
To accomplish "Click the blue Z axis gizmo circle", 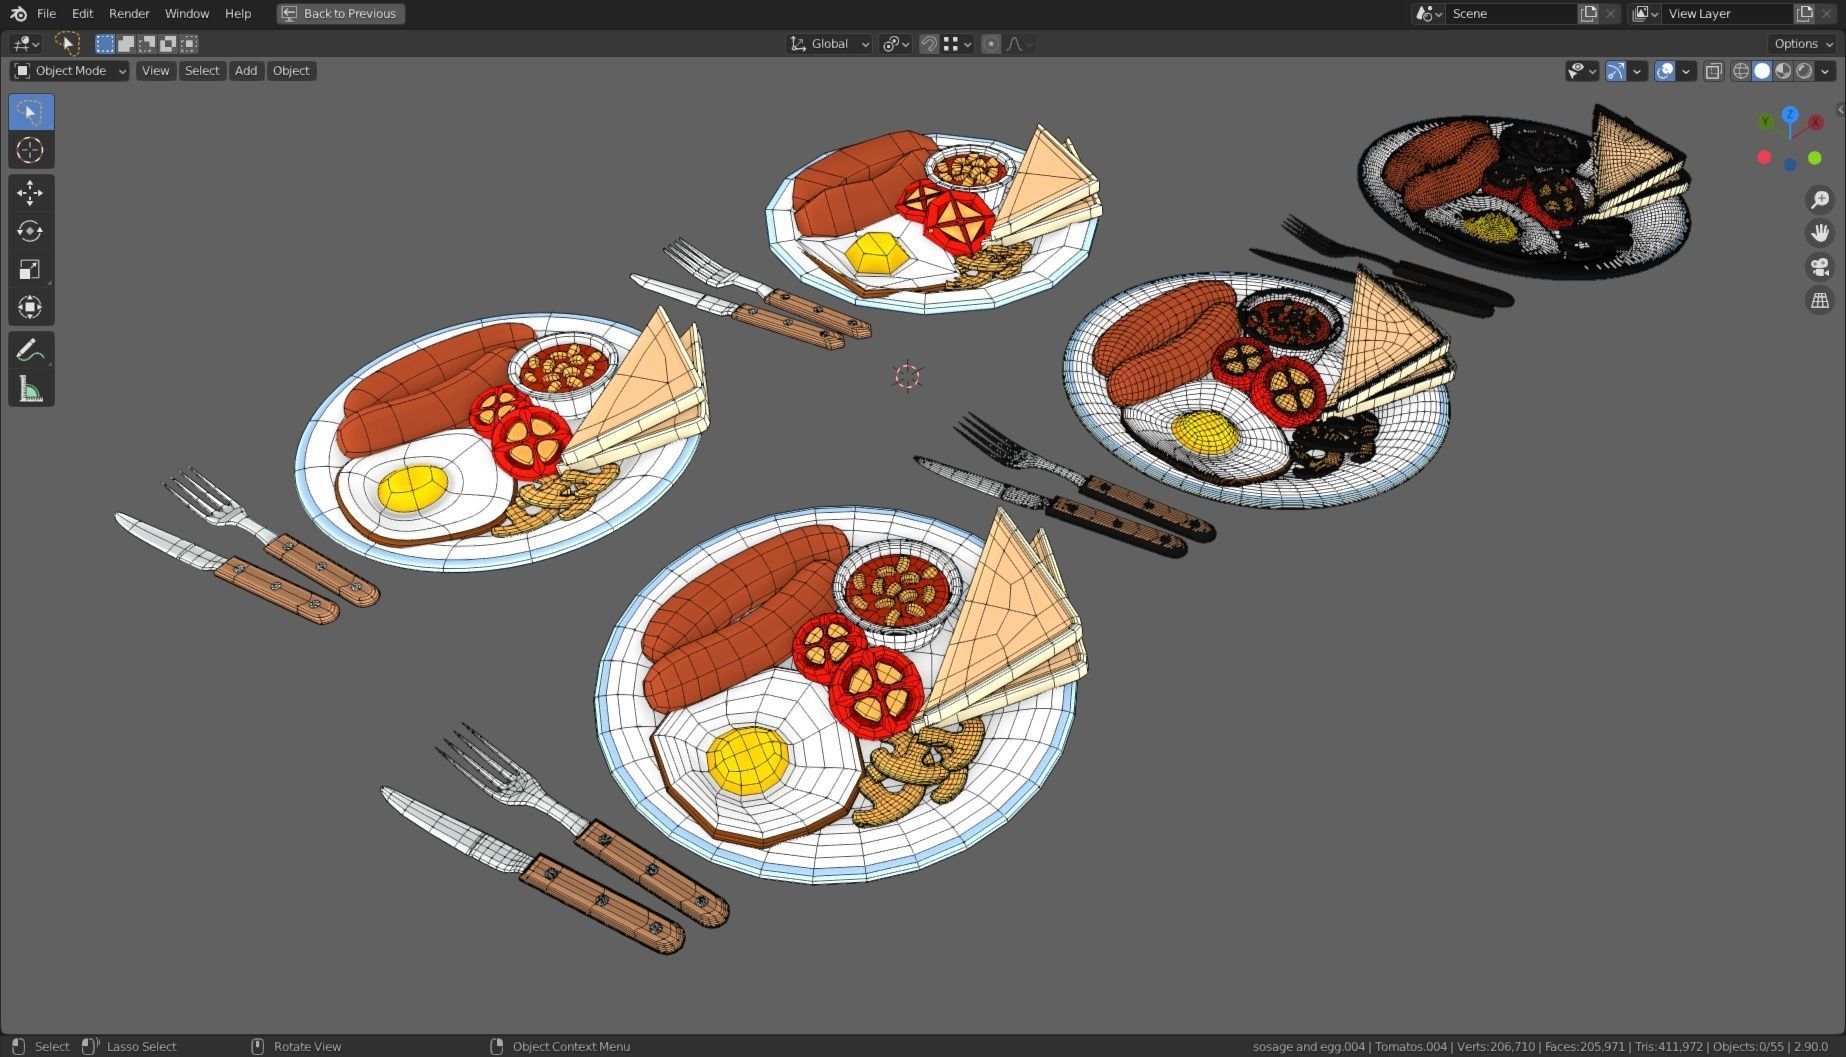I will click(x=1790, y=115).
